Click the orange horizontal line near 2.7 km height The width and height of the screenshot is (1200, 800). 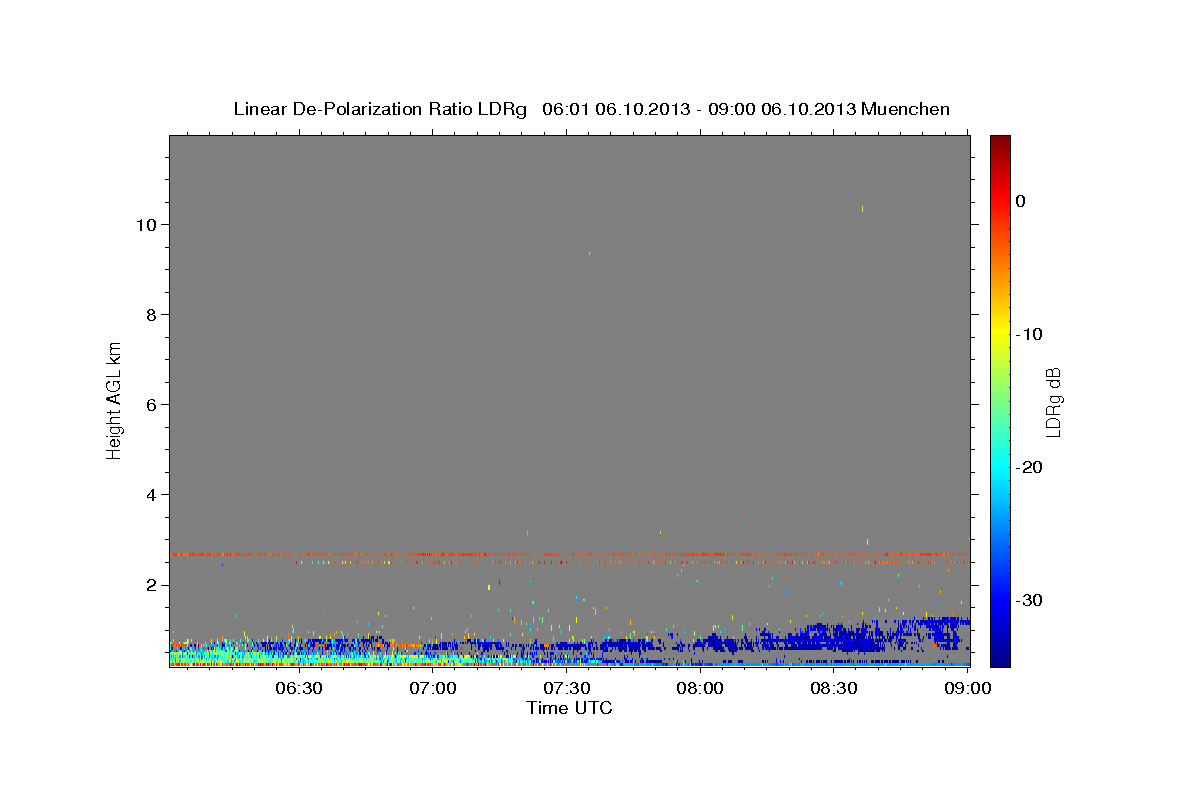point(568,554)
